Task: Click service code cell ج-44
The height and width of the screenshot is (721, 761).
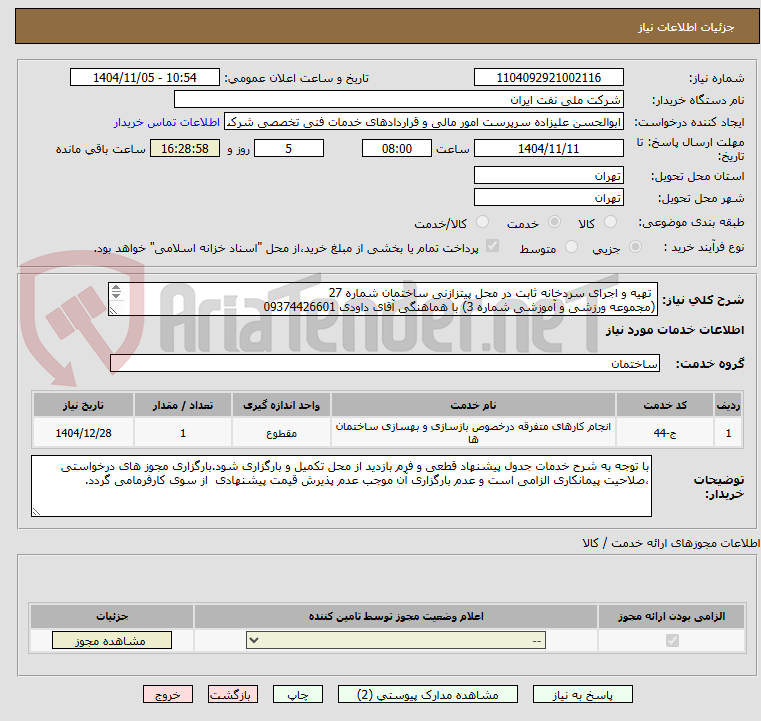Action: coord(665,433)
